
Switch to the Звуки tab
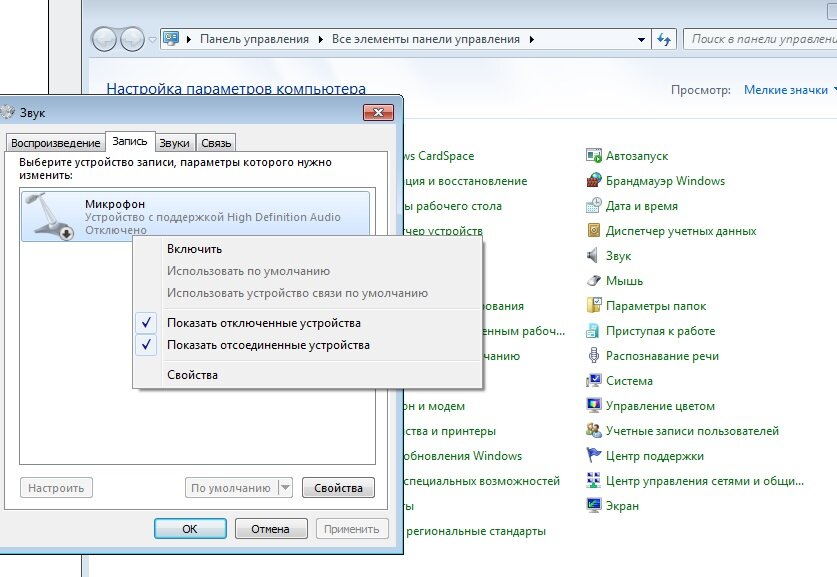coord(175,143)
